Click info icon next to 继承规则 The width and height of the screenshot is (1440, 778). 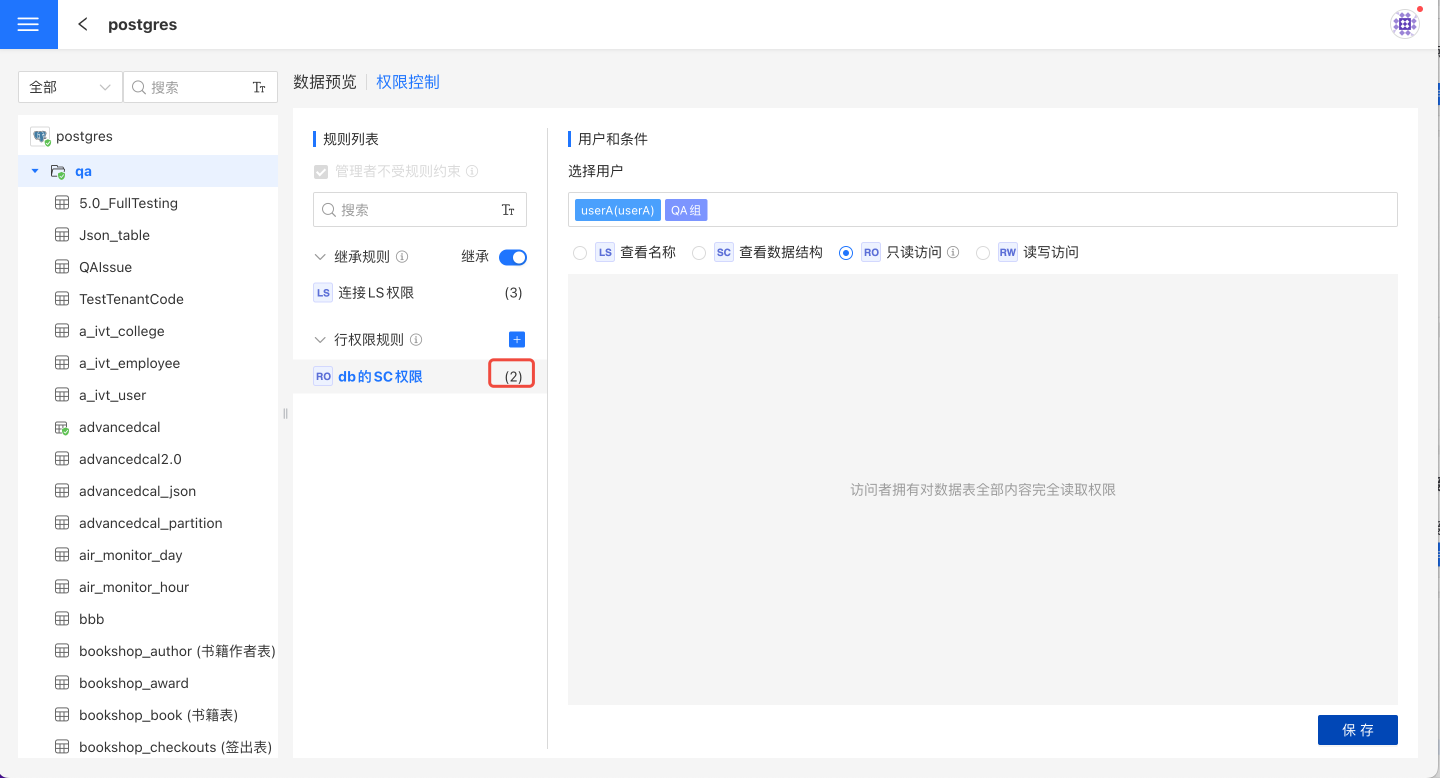[x=402, y=257]
